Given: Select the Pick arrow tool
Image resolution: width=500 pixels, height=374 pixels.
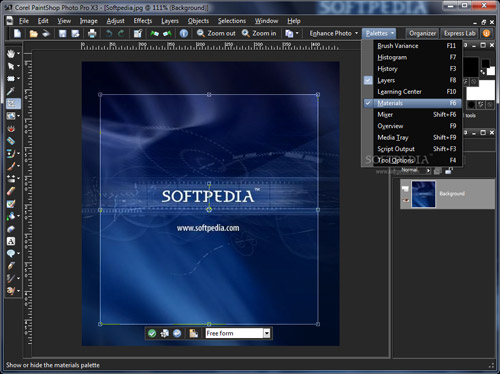Looking at the screenshot, I should tap(11, 66).
